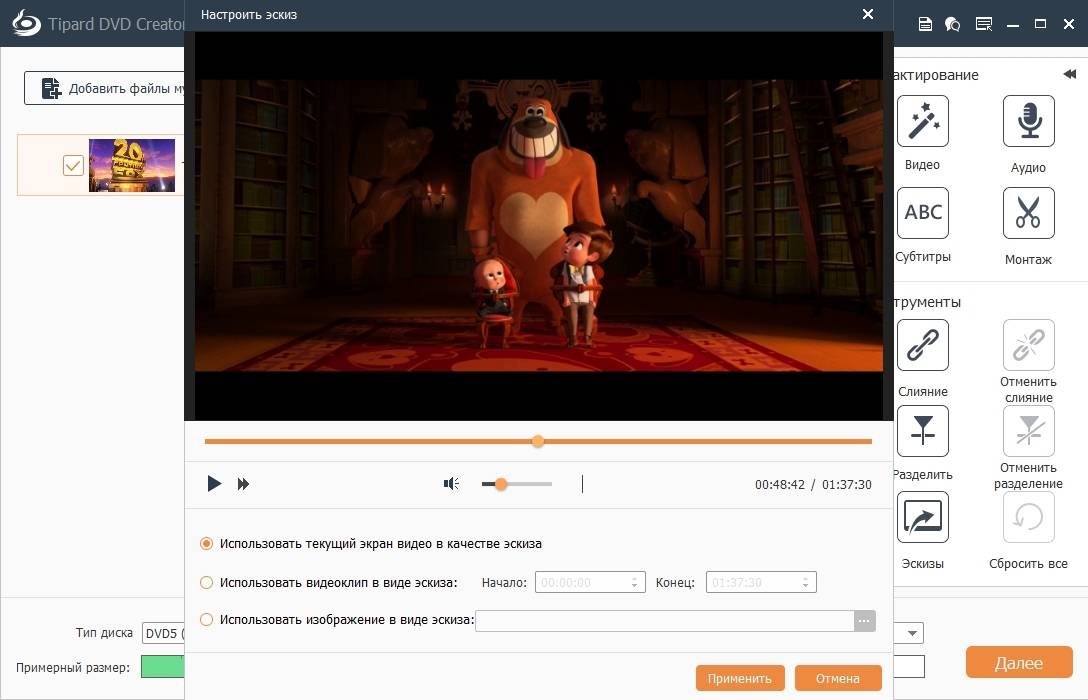1088x700 pixels.
Task: Open the Montage scissors tool
Action: pyautogui.click(x=1028, y=213)
